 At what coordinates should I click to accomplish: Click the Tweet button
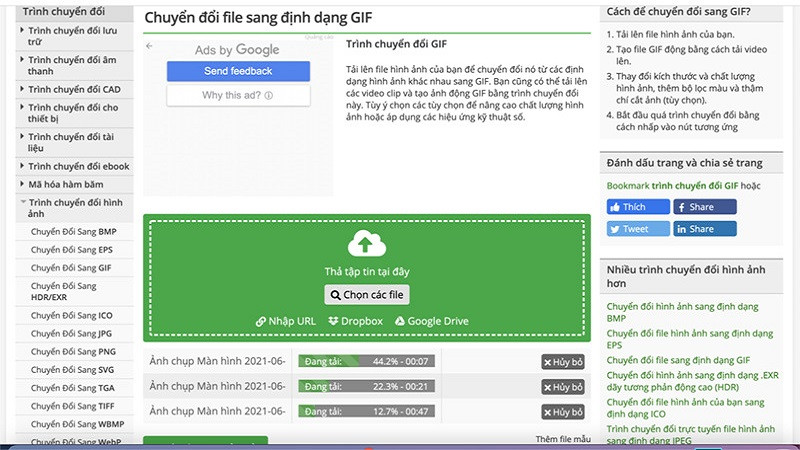click(638, 229)
